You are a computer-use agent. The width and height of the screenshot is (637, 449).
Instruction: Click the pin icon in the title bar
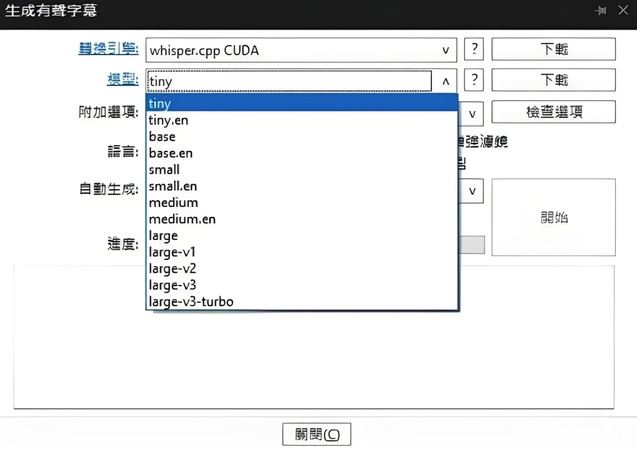point(600,10)
